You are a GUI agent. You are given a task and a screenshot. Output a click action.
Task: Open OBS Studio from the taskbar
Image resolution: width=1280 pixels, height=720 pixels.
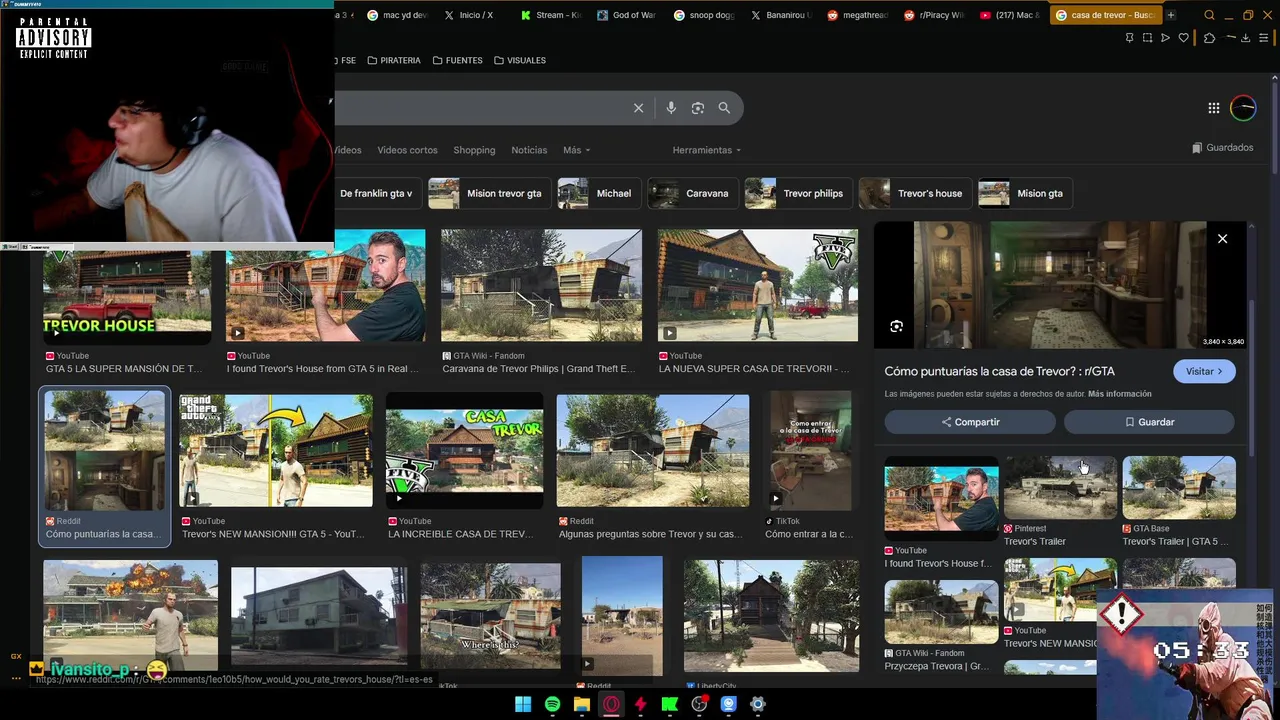[699, 704]
